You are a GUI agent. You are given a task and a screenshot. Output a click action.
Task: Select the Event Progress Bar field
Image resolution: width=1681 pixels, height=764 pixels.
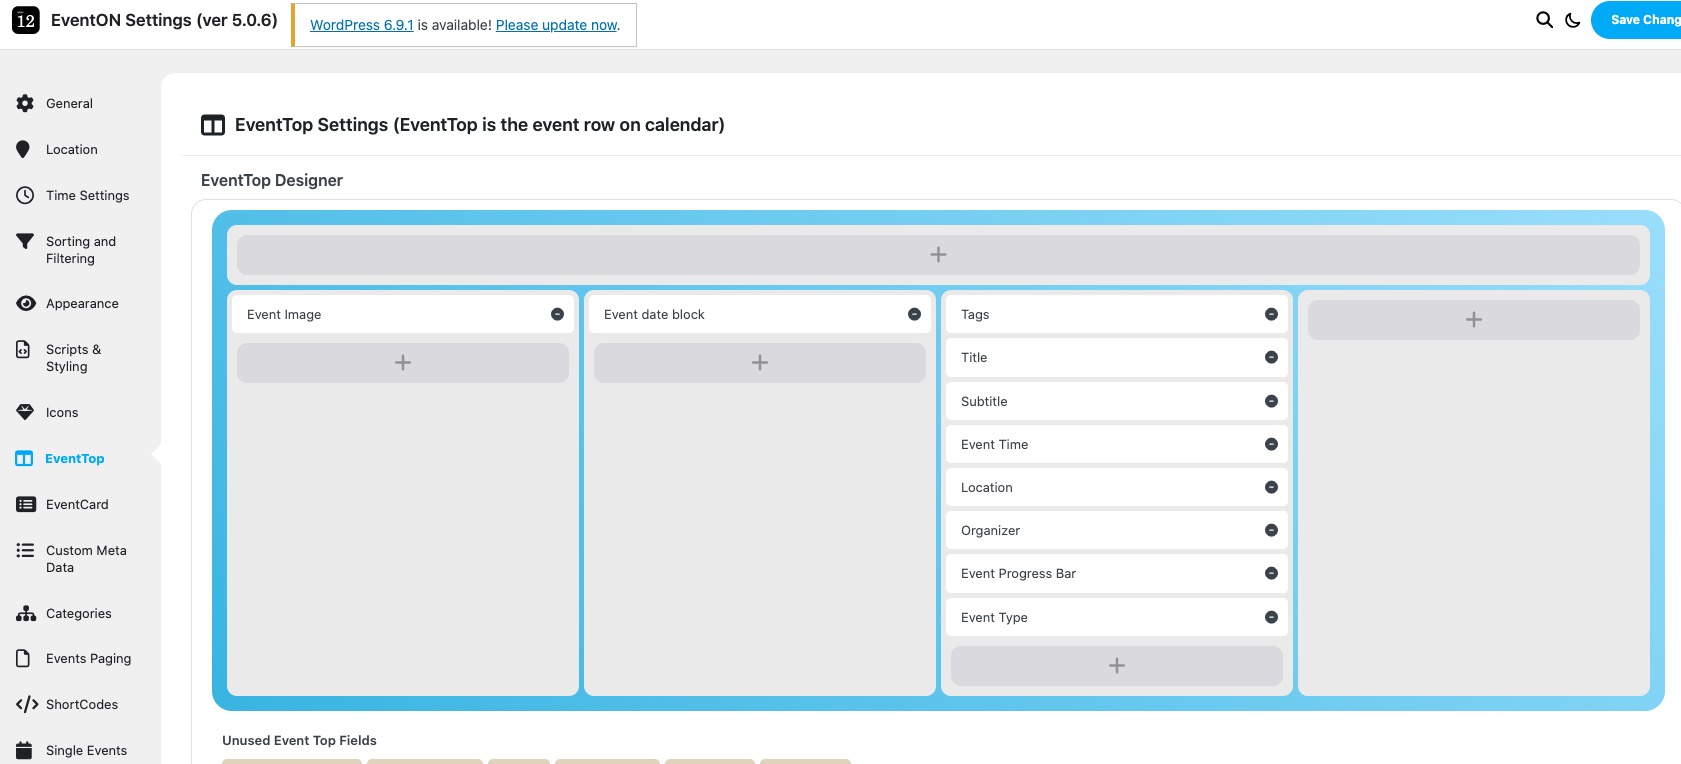pos(1018,573)
